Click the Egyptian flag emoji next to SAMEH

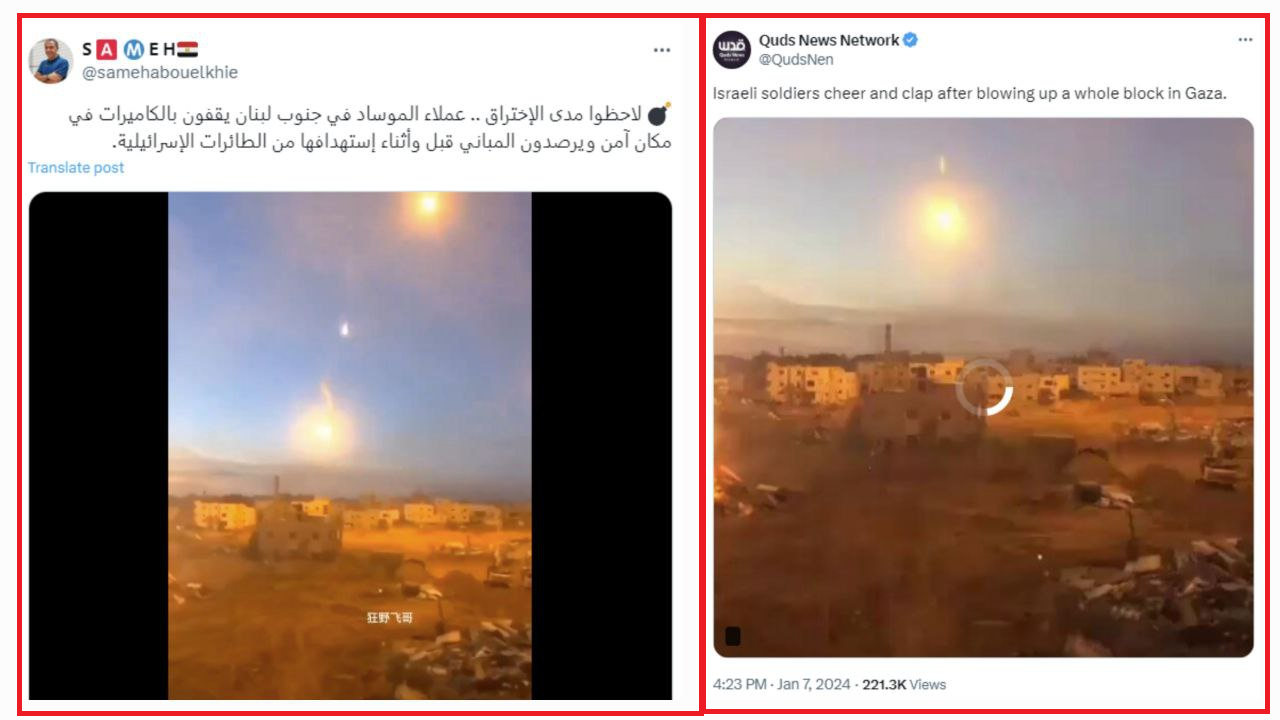187,49
